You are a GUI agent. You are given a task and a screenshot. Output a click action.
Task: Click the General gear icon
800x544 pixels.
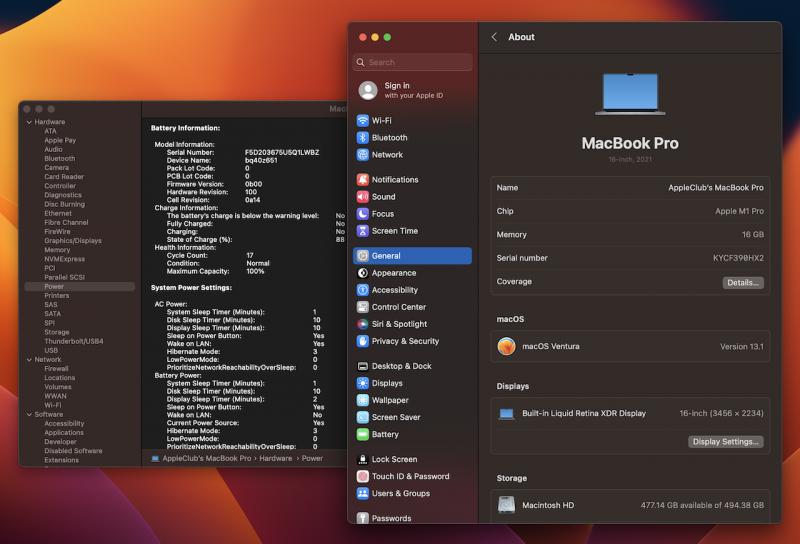(x=362, y=256)
